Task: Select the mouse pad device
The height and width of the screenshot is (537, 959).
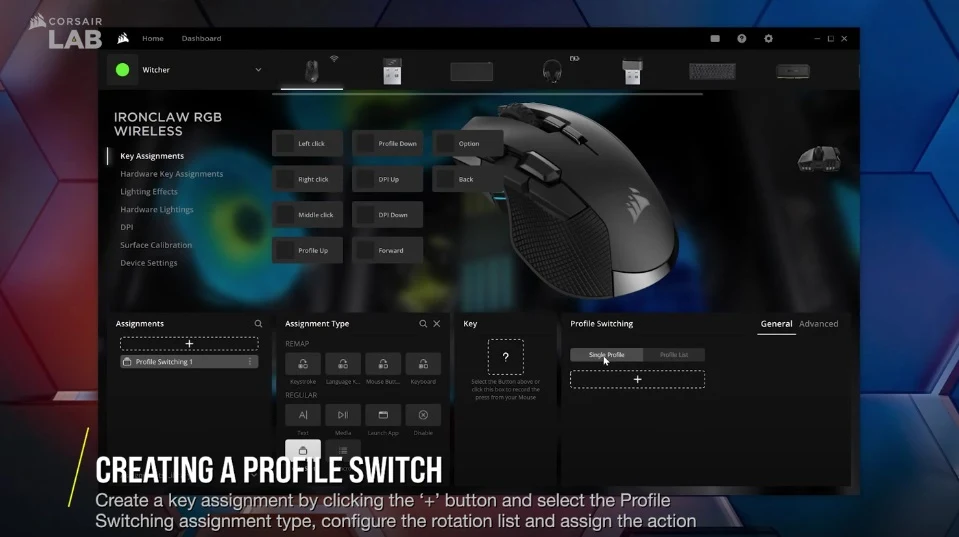Action: pyautogui.click(x=472, y=72)
